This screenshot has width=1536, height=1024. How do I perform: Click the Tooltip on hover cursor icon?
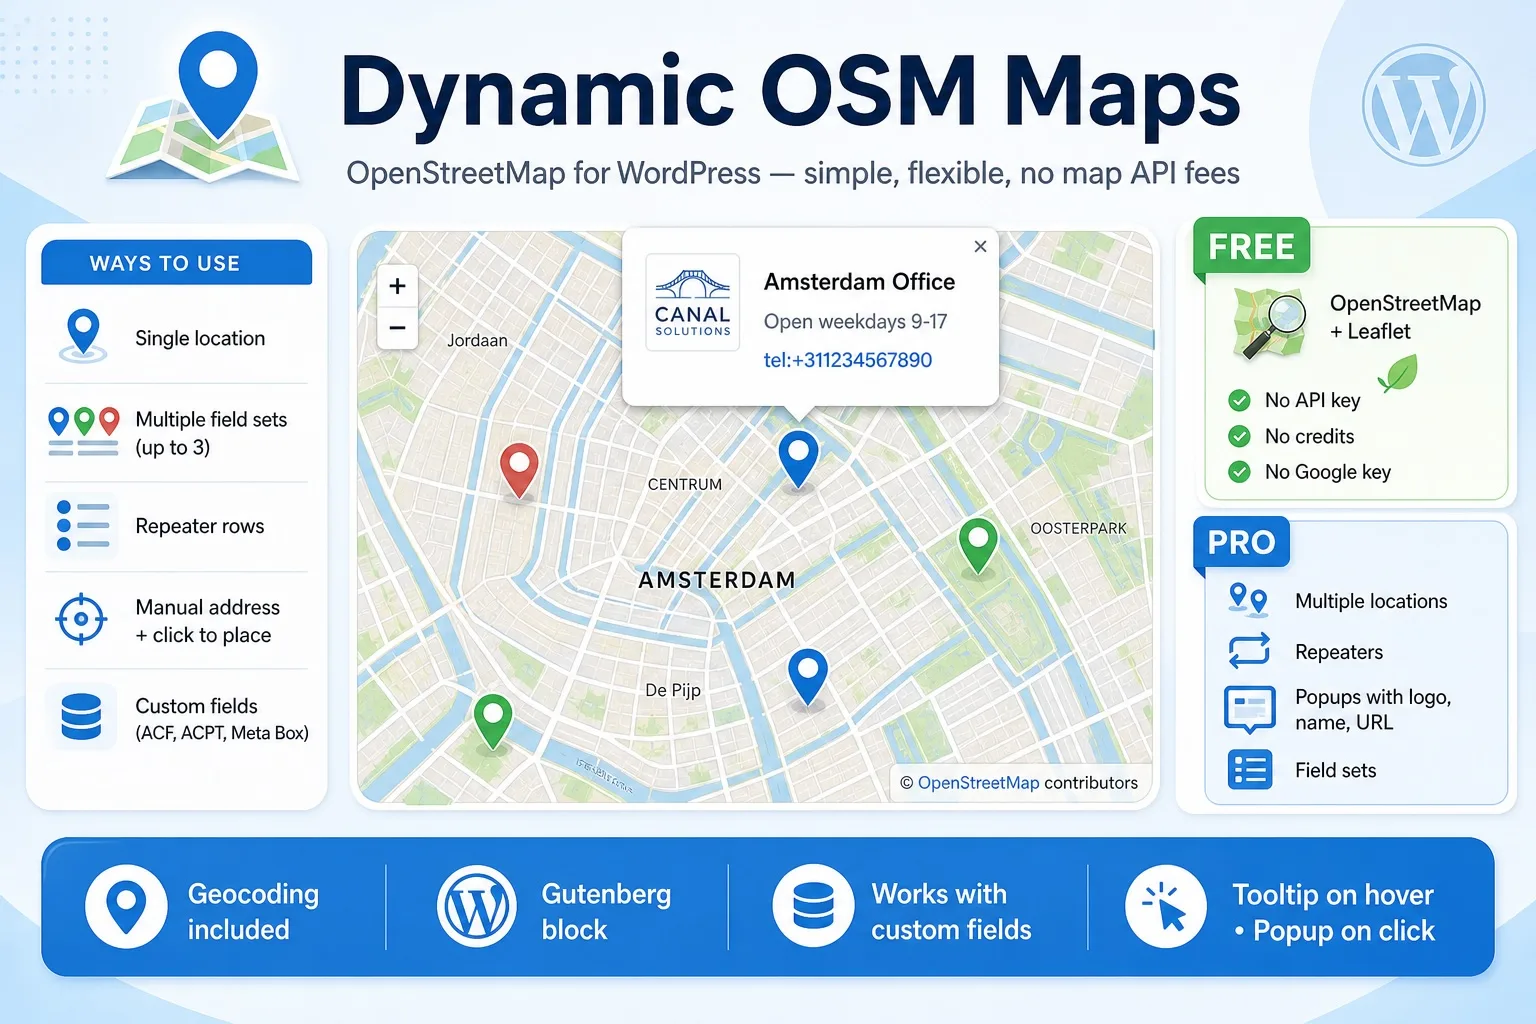(x=1165, y=907)
